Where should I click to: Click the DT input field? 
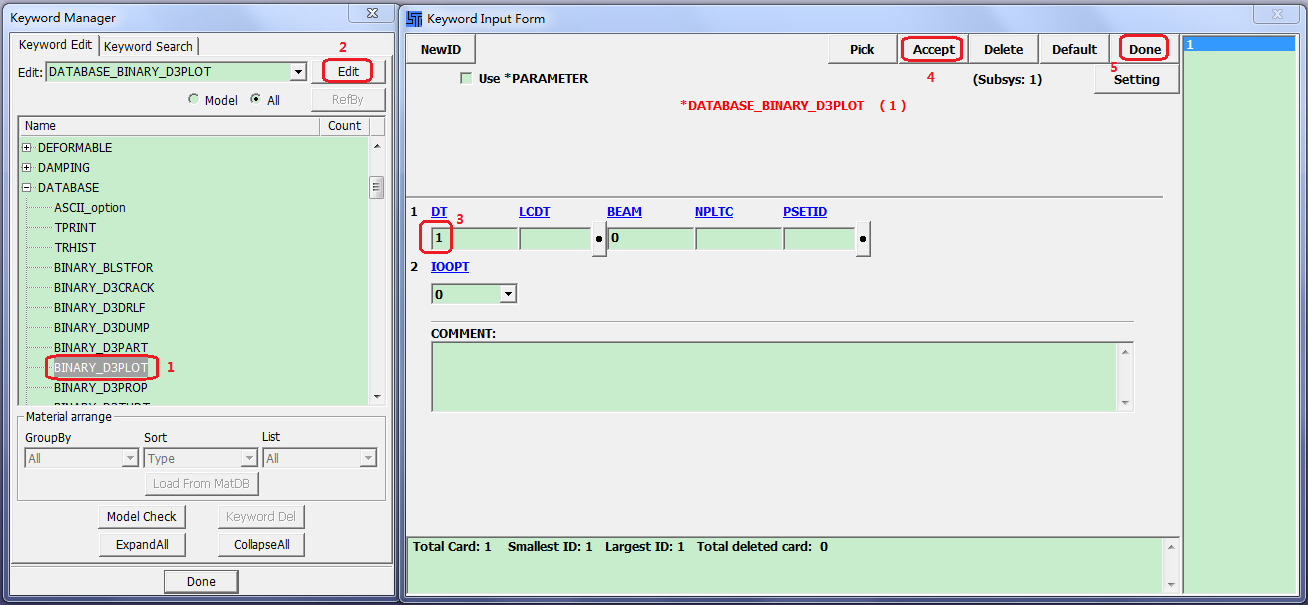pyautogui.click(x=474, y=239)
